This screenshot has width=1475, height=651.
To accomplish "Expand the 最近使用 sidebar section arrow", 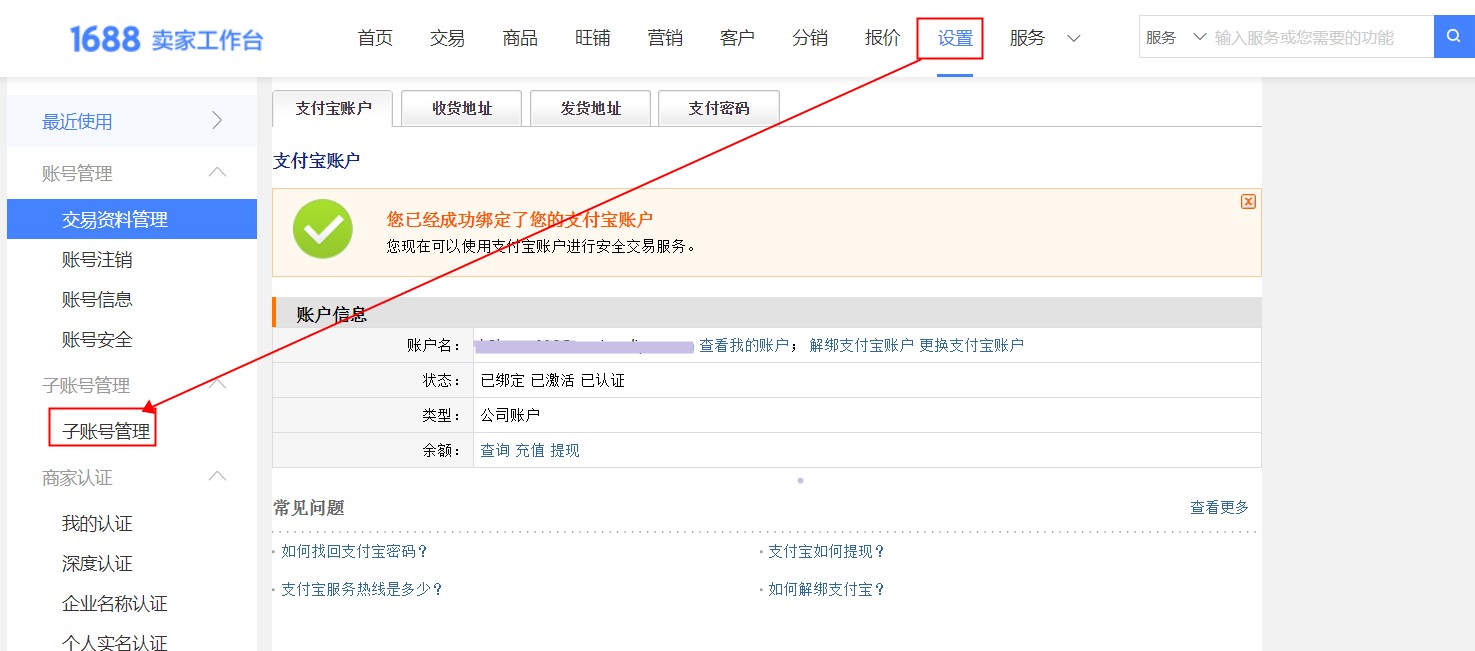I will click(x=217, y=121).
